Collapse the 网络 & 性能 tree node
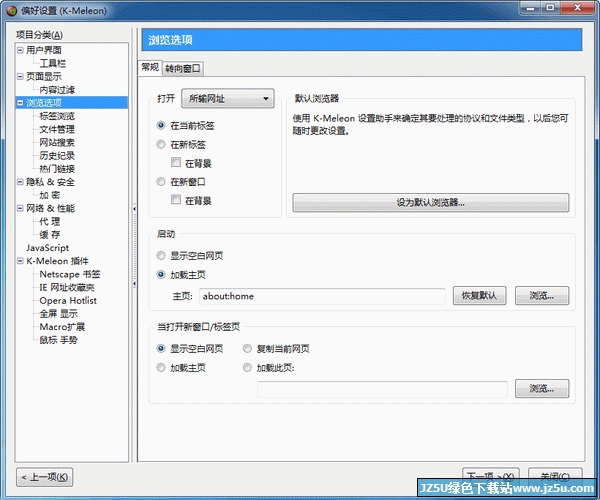 (x=20, y=208)
